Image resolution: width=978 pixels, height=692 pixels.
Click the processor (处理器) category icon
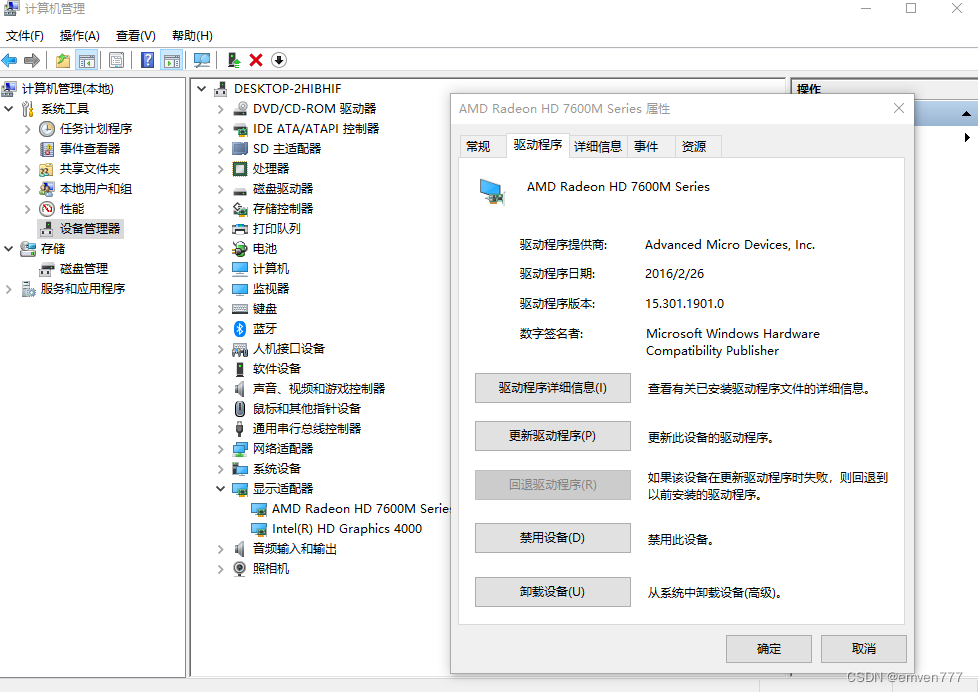tap(240, 168)
